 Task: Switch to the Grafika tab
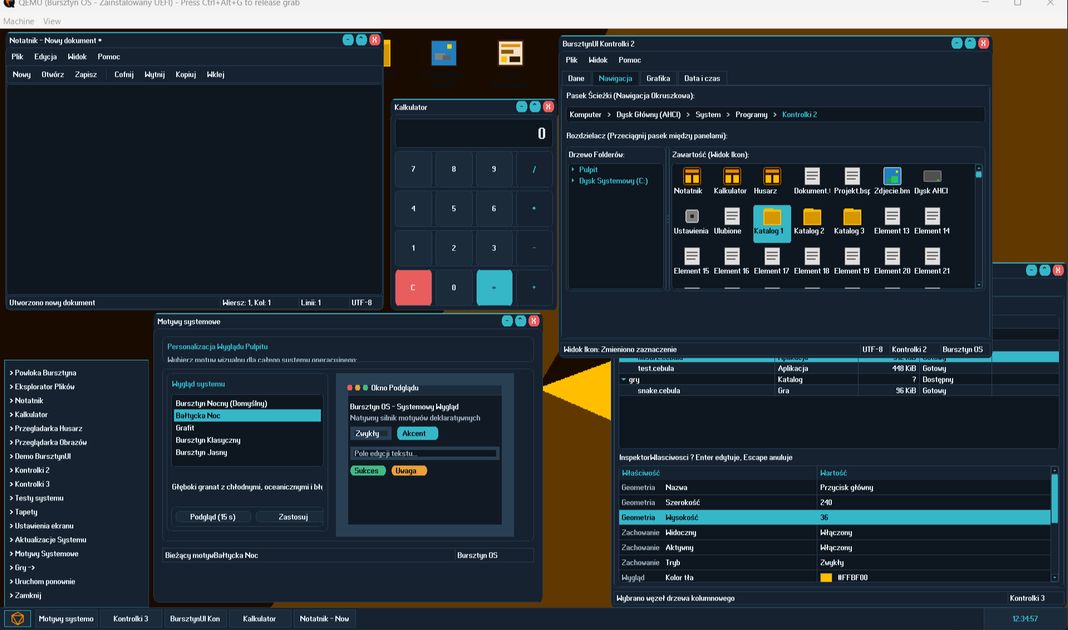(658, 78)
